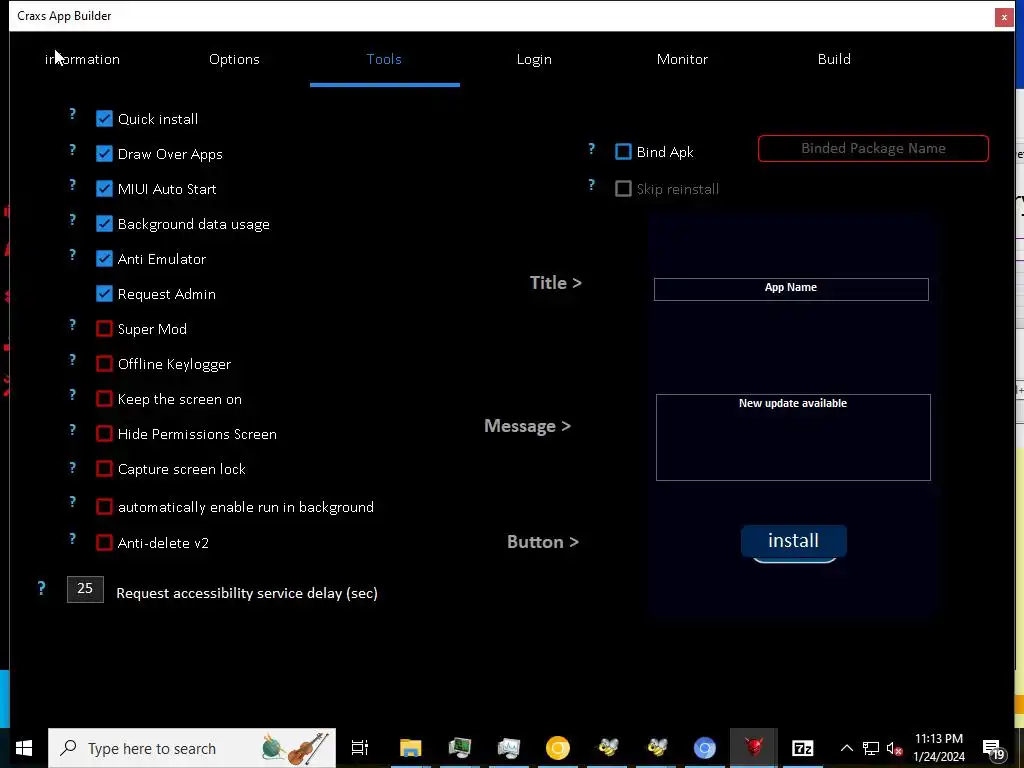Close the Craxs App Builder window

point(1004,17)
